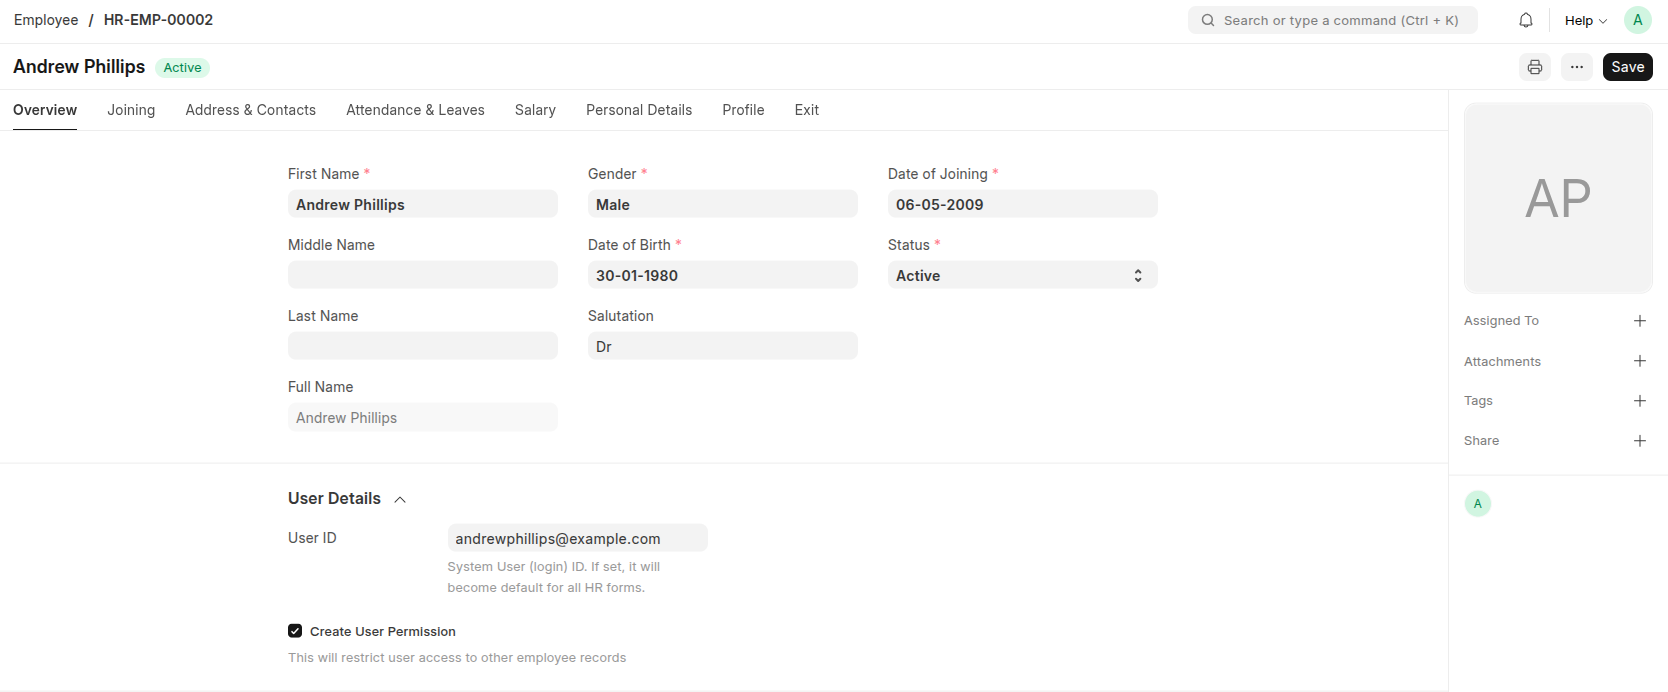Open the Gender field selector
This screenshot has width=1668, height=692.
(x=723, y=204)
